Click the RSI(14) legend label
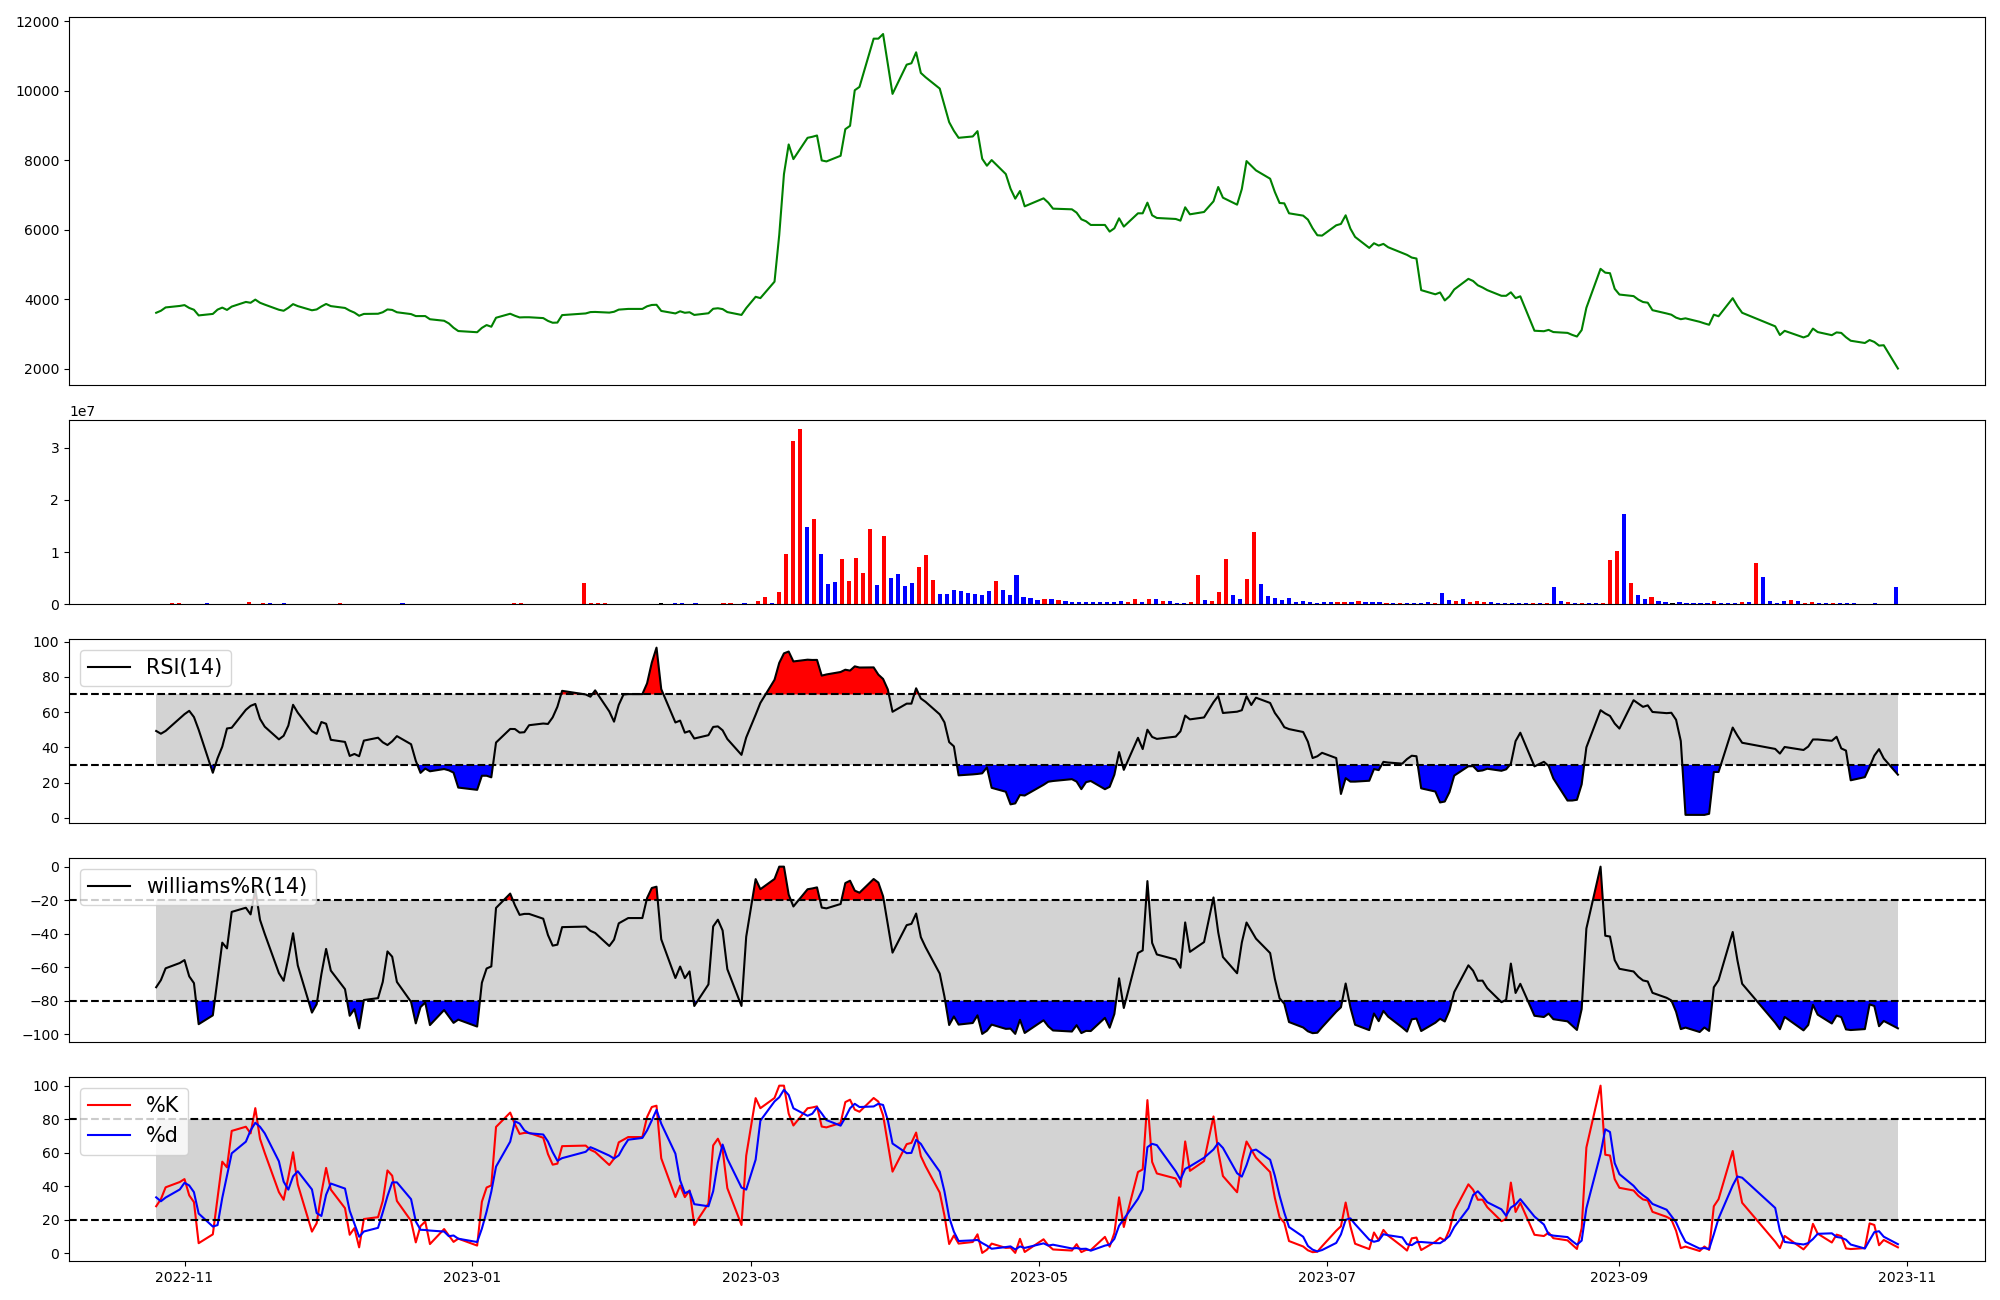This screenshot has height=1300, width=2000. coord(184,667)
